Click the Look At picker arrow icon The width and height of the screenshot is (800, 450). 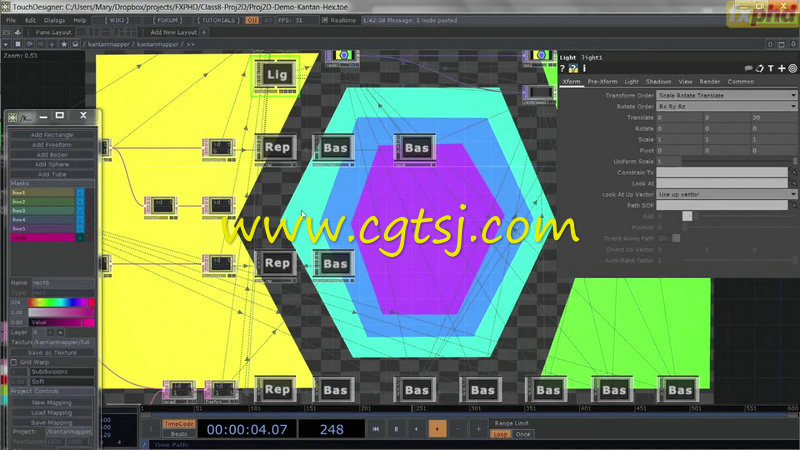click(x=794, y=183)
